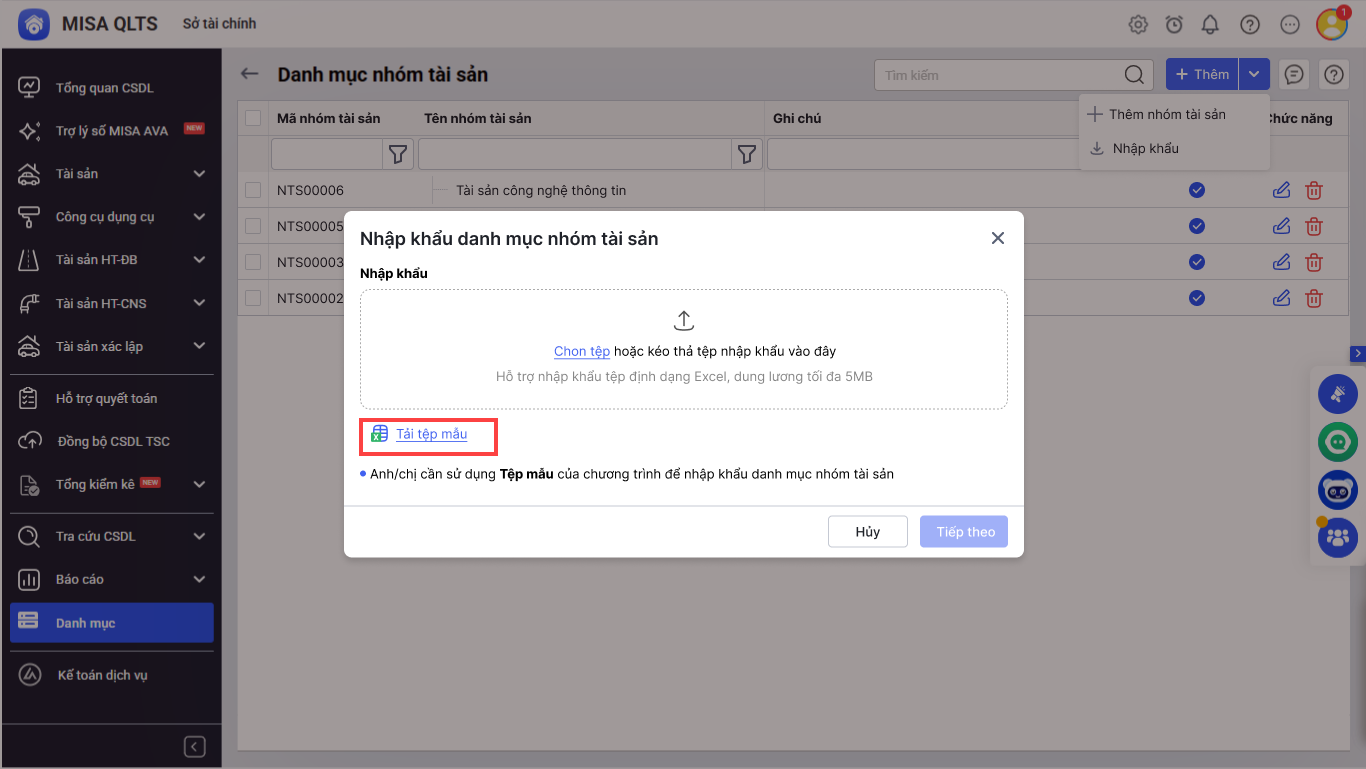Delete the NTS00005 row with trash icon
1366x769 pixels.
1314,226
